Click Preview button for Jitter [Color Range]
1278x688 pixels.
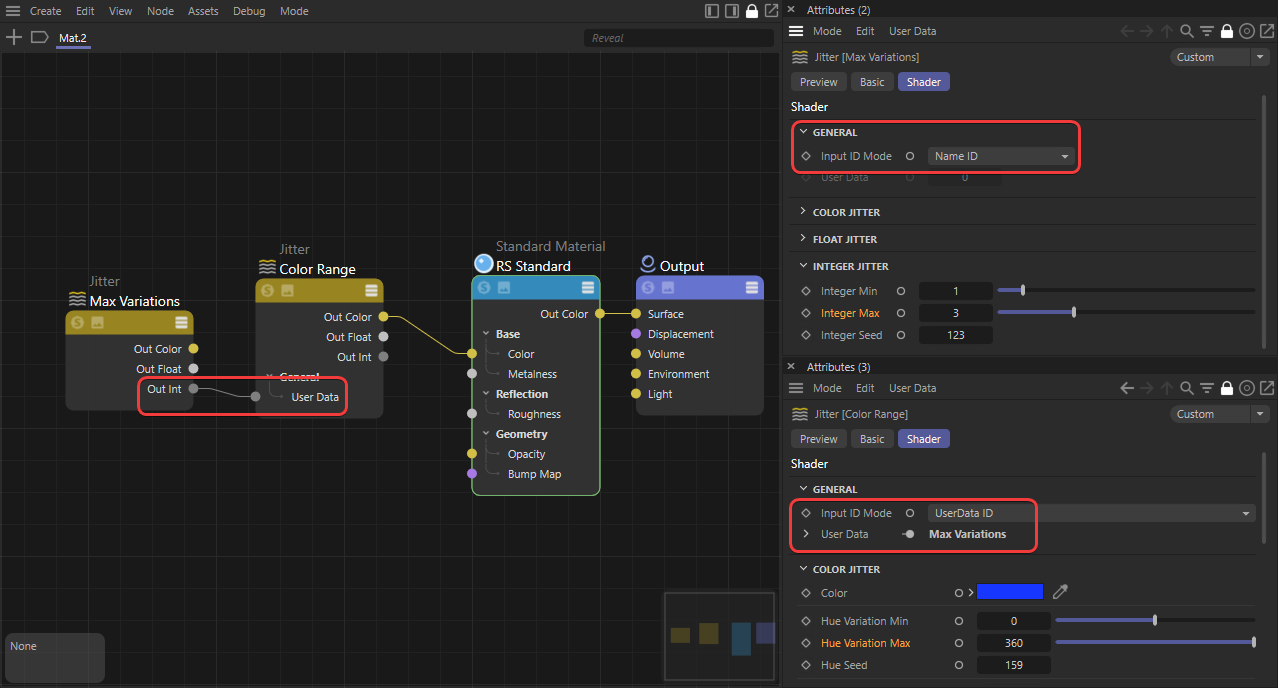click(x=818, y=439)
